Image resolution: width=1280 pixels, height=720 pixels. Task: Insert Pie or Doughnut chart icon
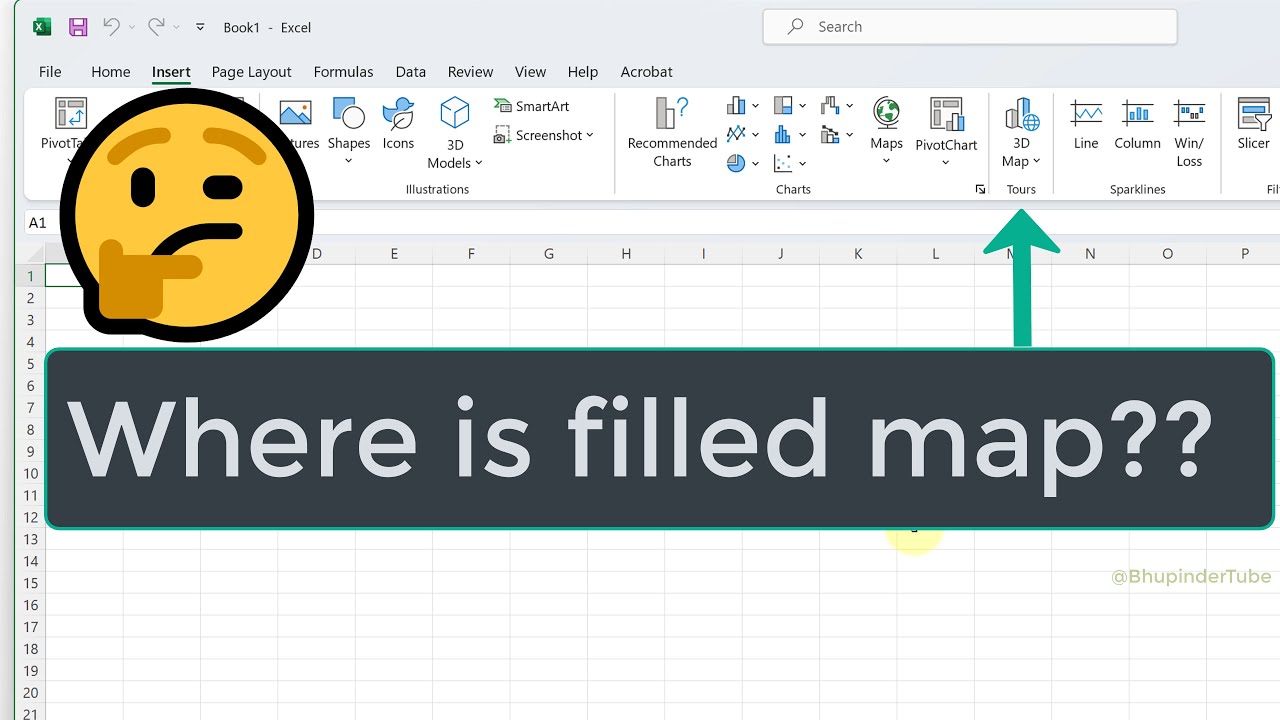pos(737,163)
